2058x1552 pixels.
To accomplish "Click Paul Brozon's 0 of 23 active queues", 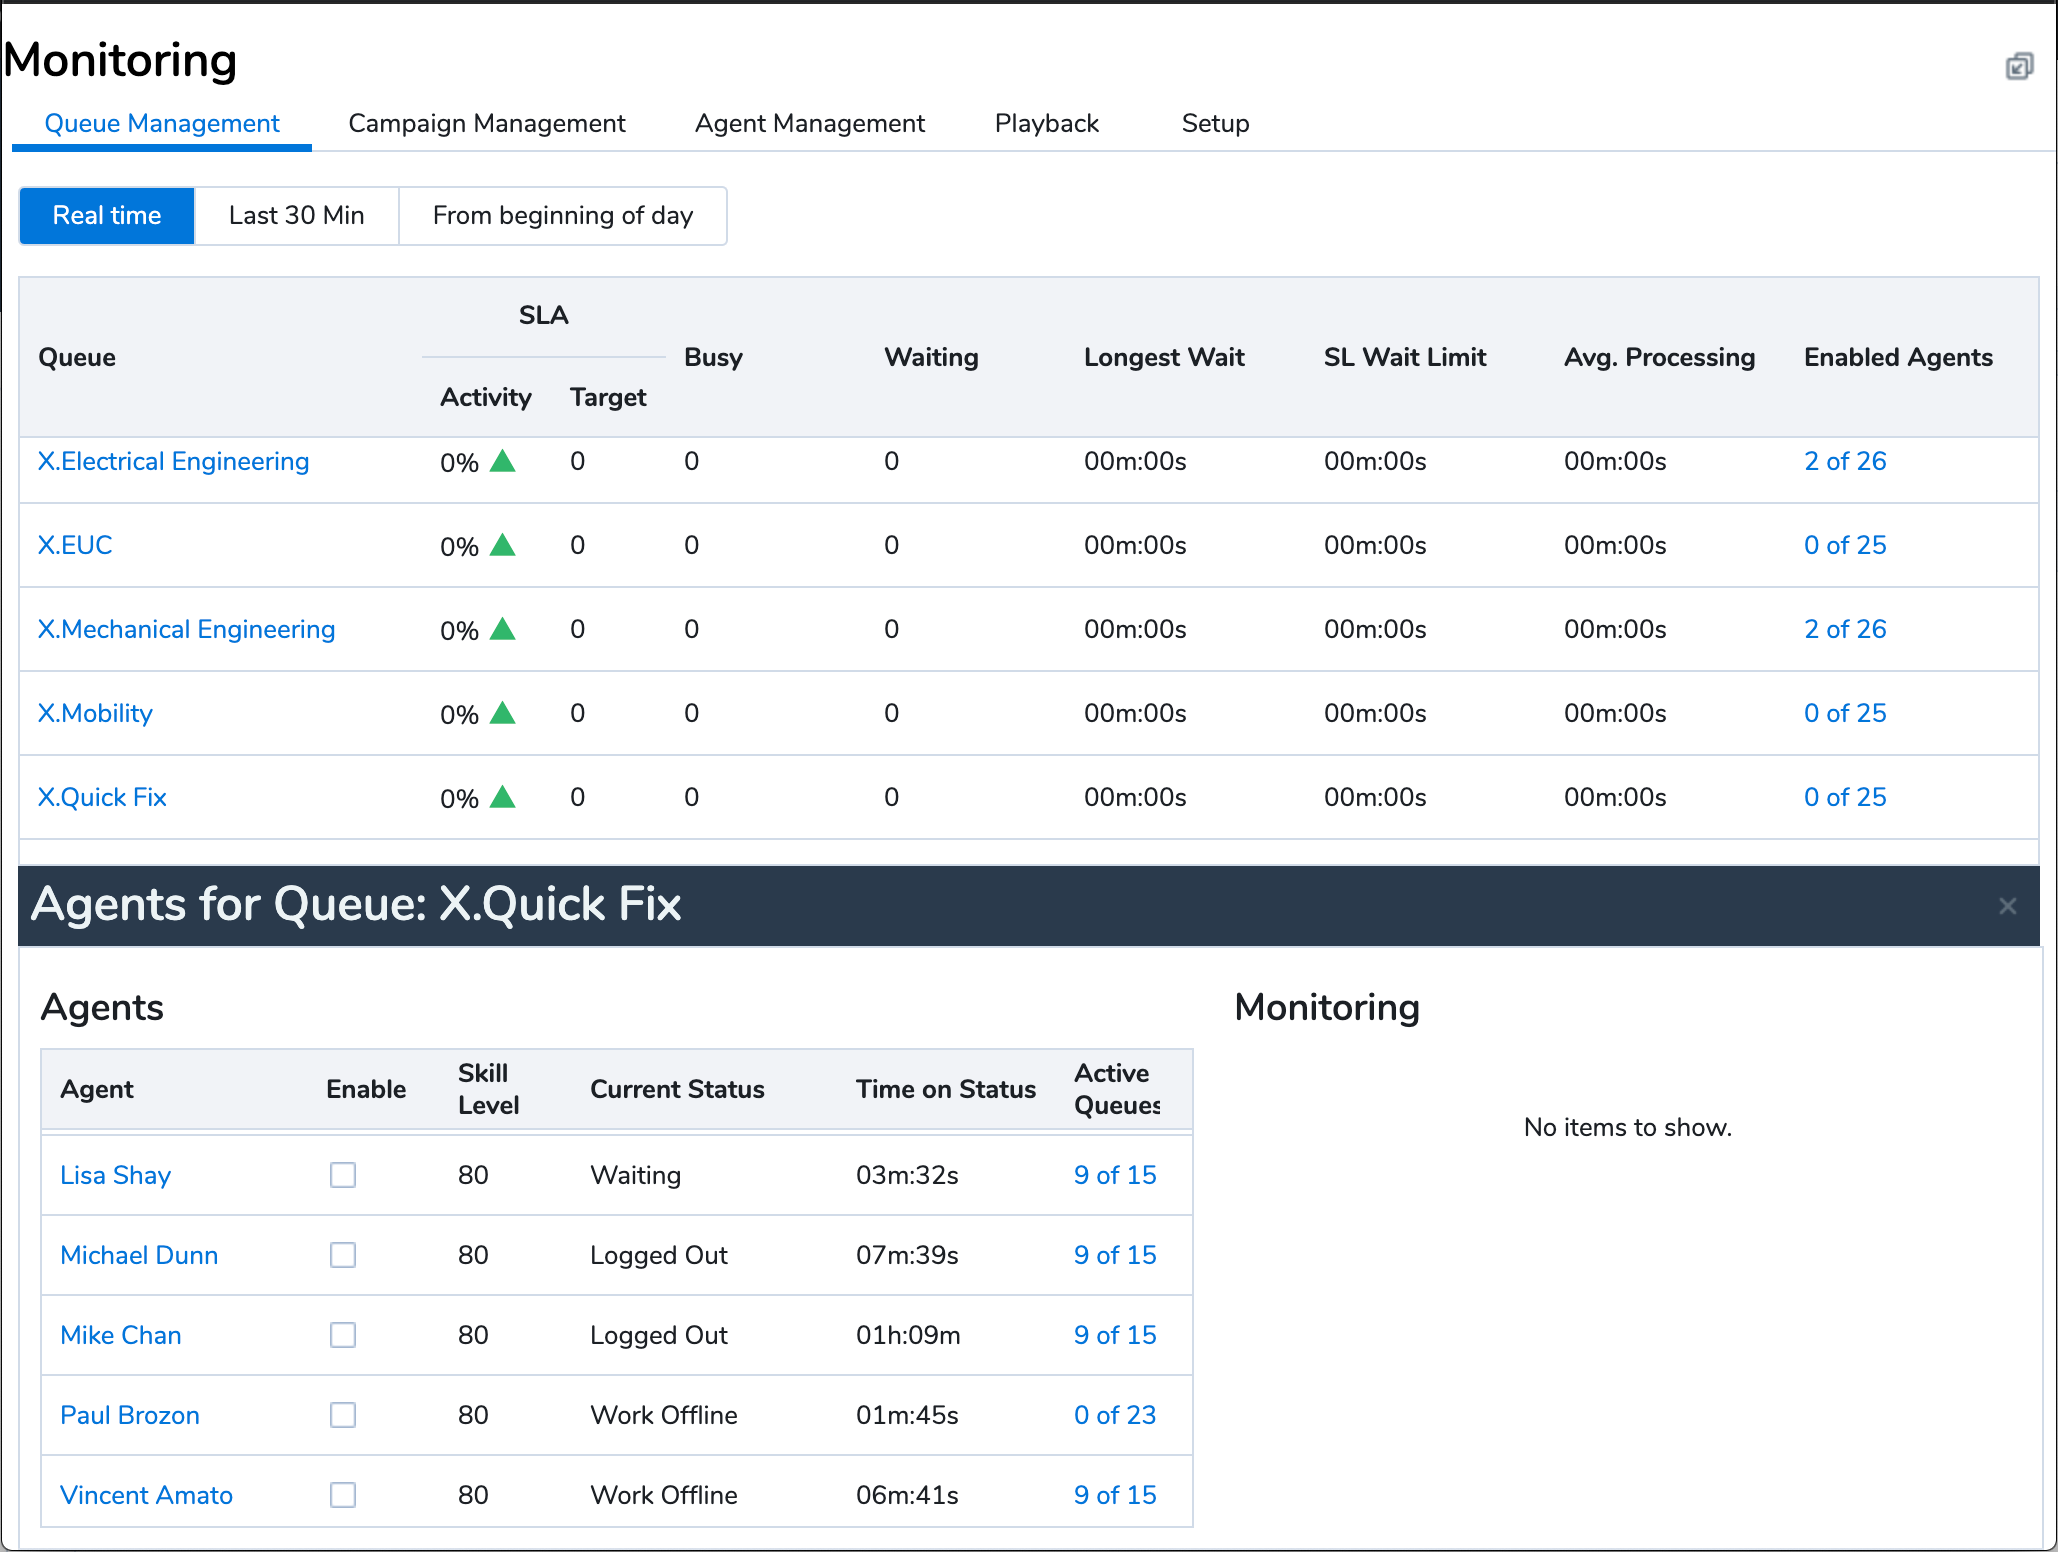I will [x=1115, y=1415].
